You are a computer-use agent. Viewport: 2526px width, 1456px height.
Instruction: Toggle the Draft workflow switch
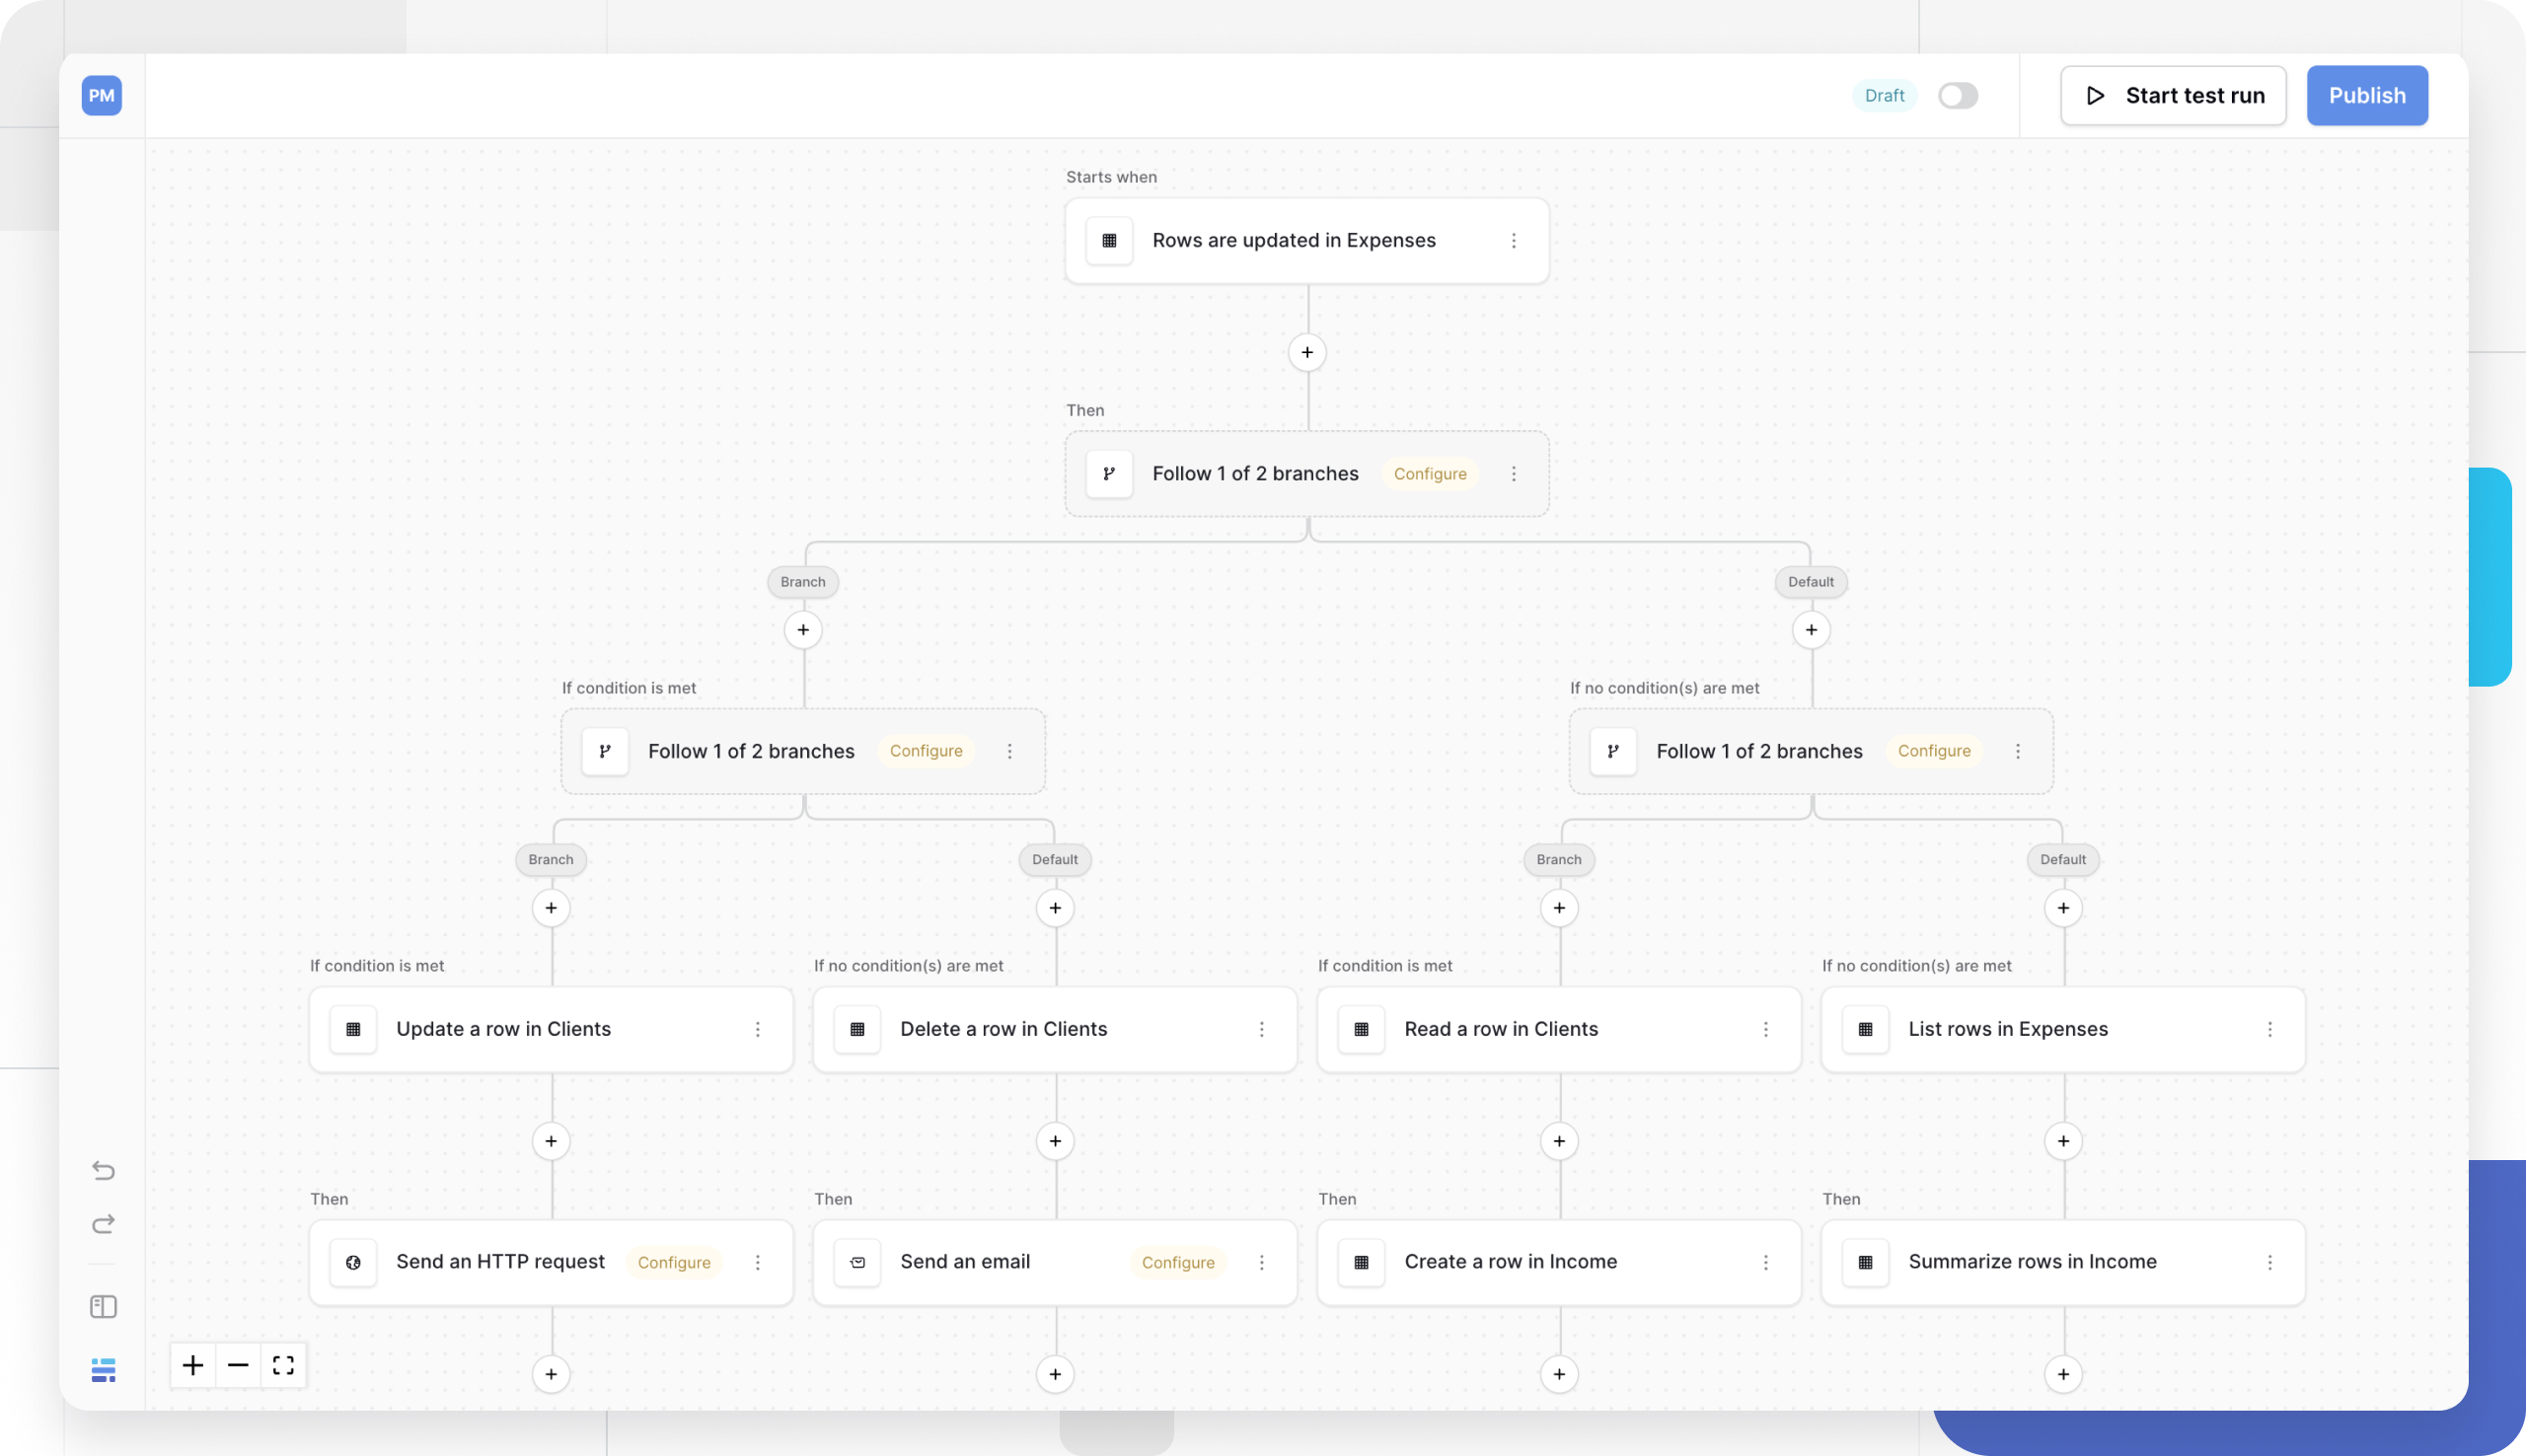(x=1957, y=96)
